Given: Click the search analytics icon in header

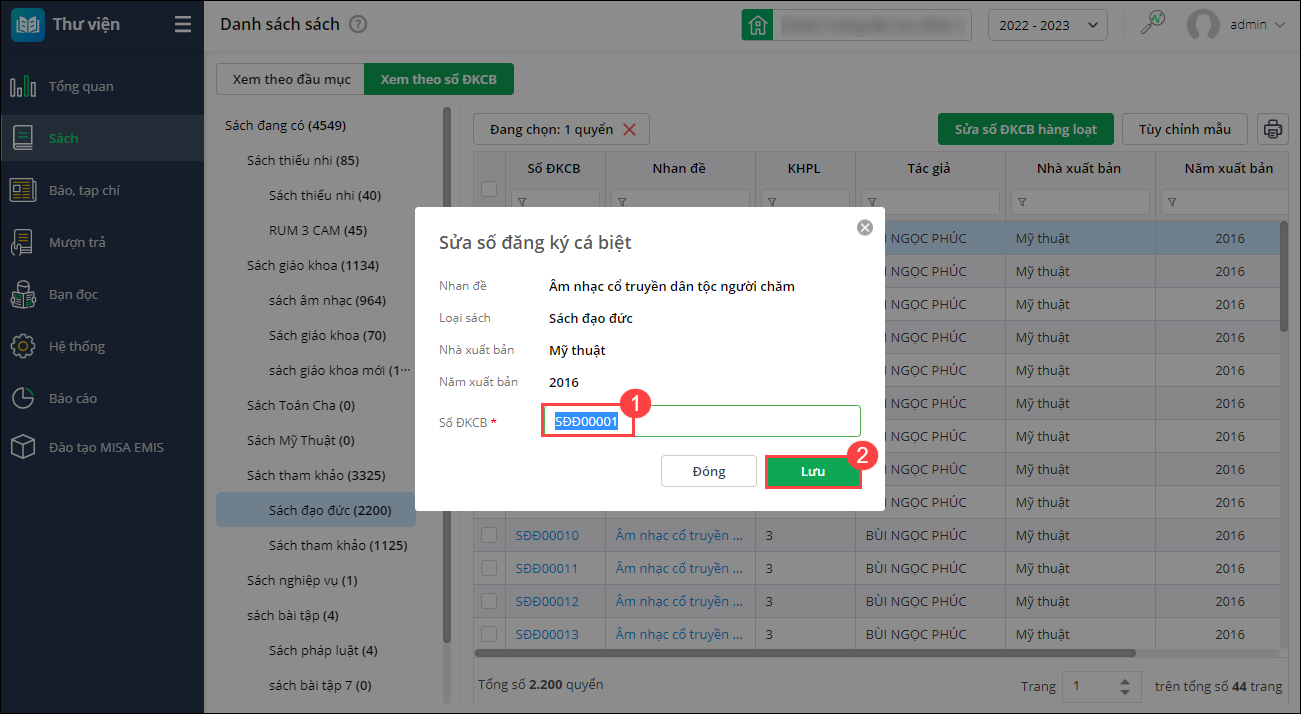Looking at the screenshot, I should pos(1152,23).
